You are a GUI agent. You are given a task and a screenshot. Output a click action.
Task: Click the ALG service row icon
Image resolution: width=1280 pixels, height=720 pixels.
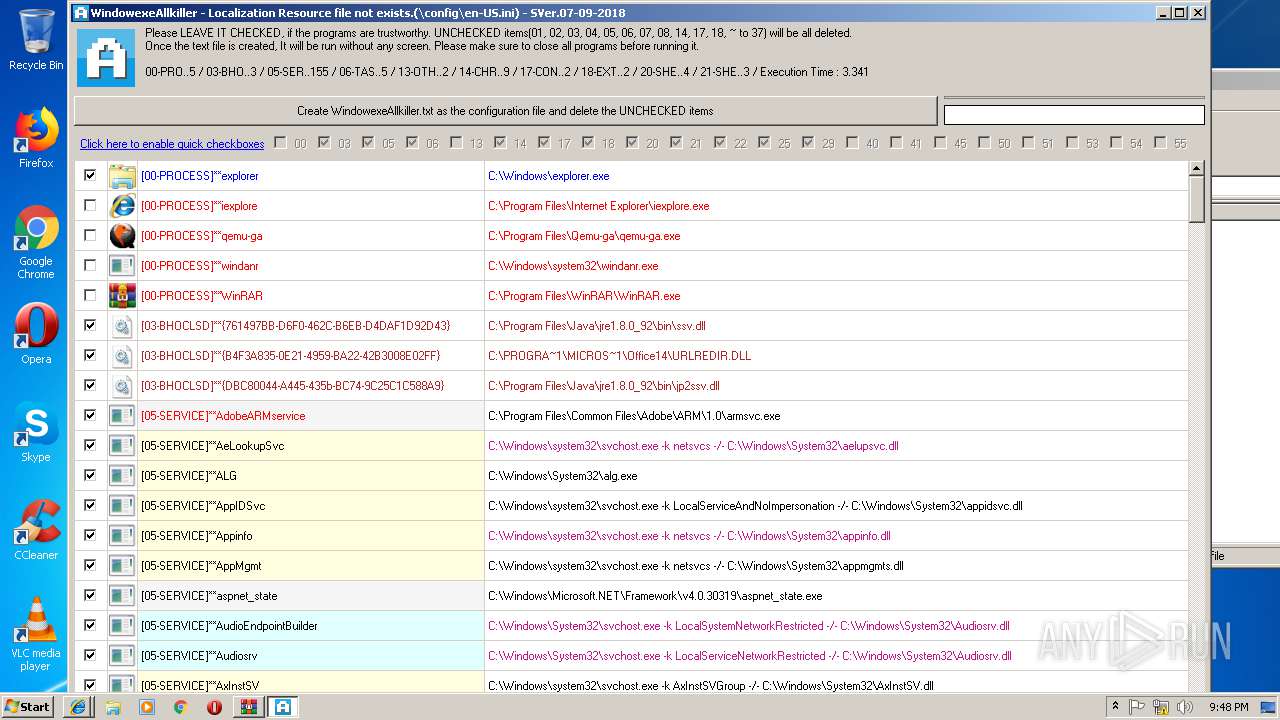click(122, 476)
